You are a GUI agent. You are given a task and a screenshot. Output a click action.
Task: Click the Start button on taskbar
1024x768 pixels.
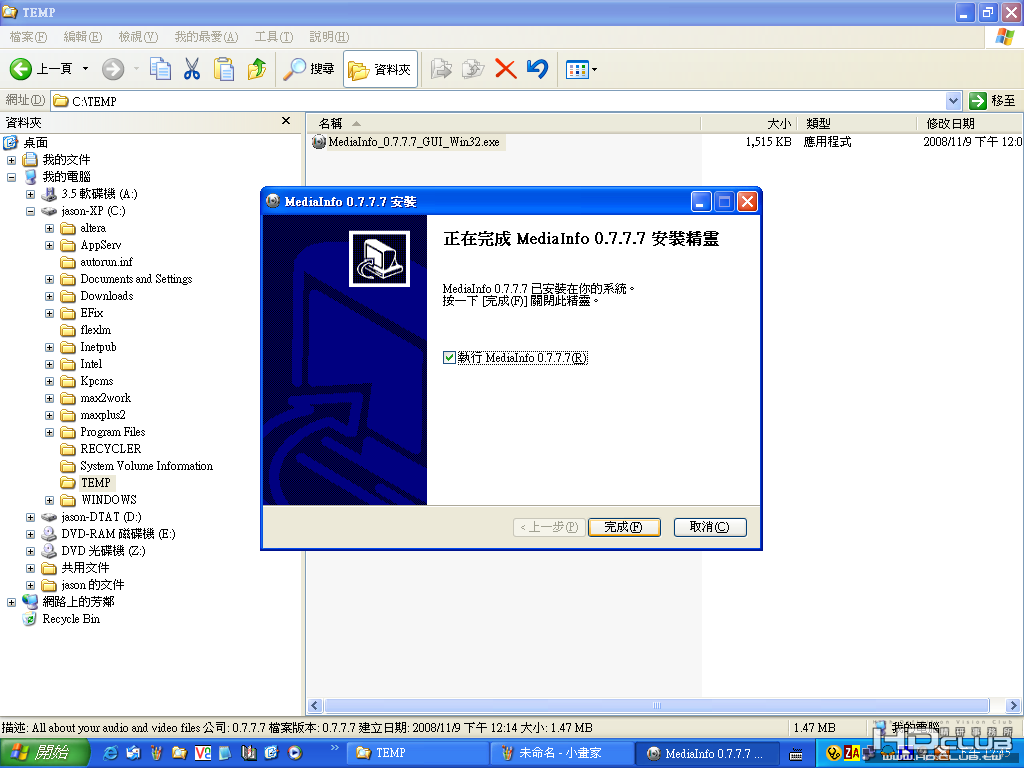click(44, 753)
